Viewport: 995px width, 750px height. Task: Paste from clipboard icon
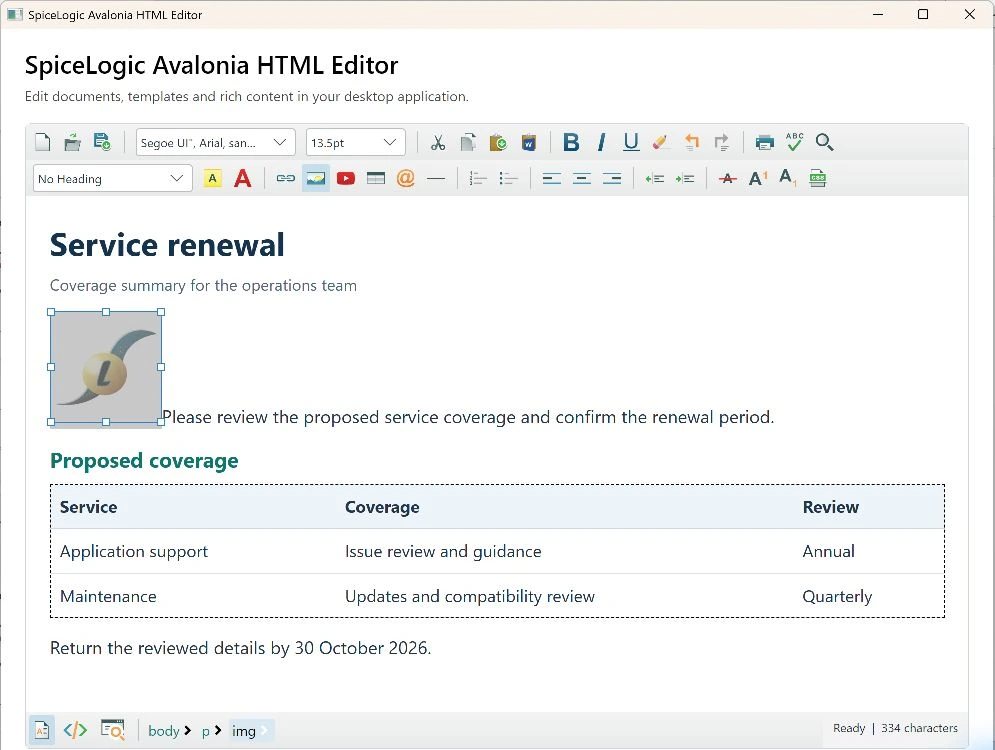[x=498, y=142]
